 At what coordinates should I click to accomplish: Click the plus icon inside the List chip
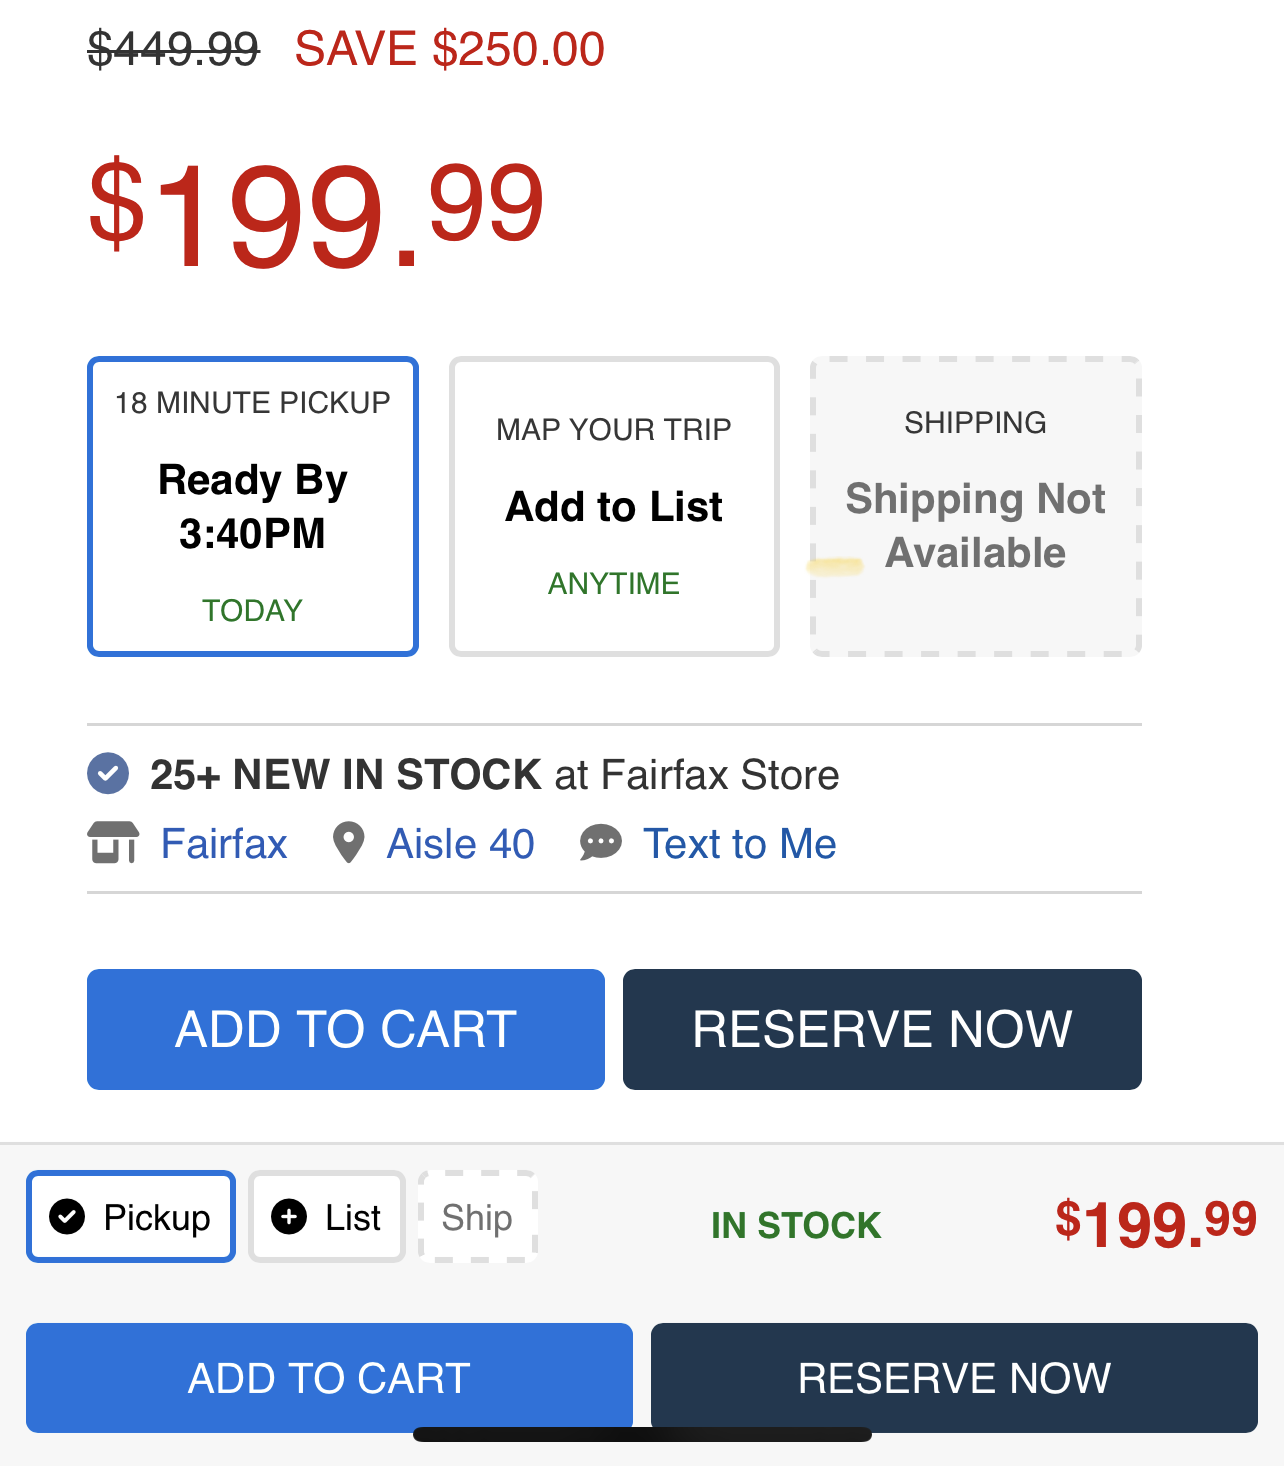[x=288, y=1216]
